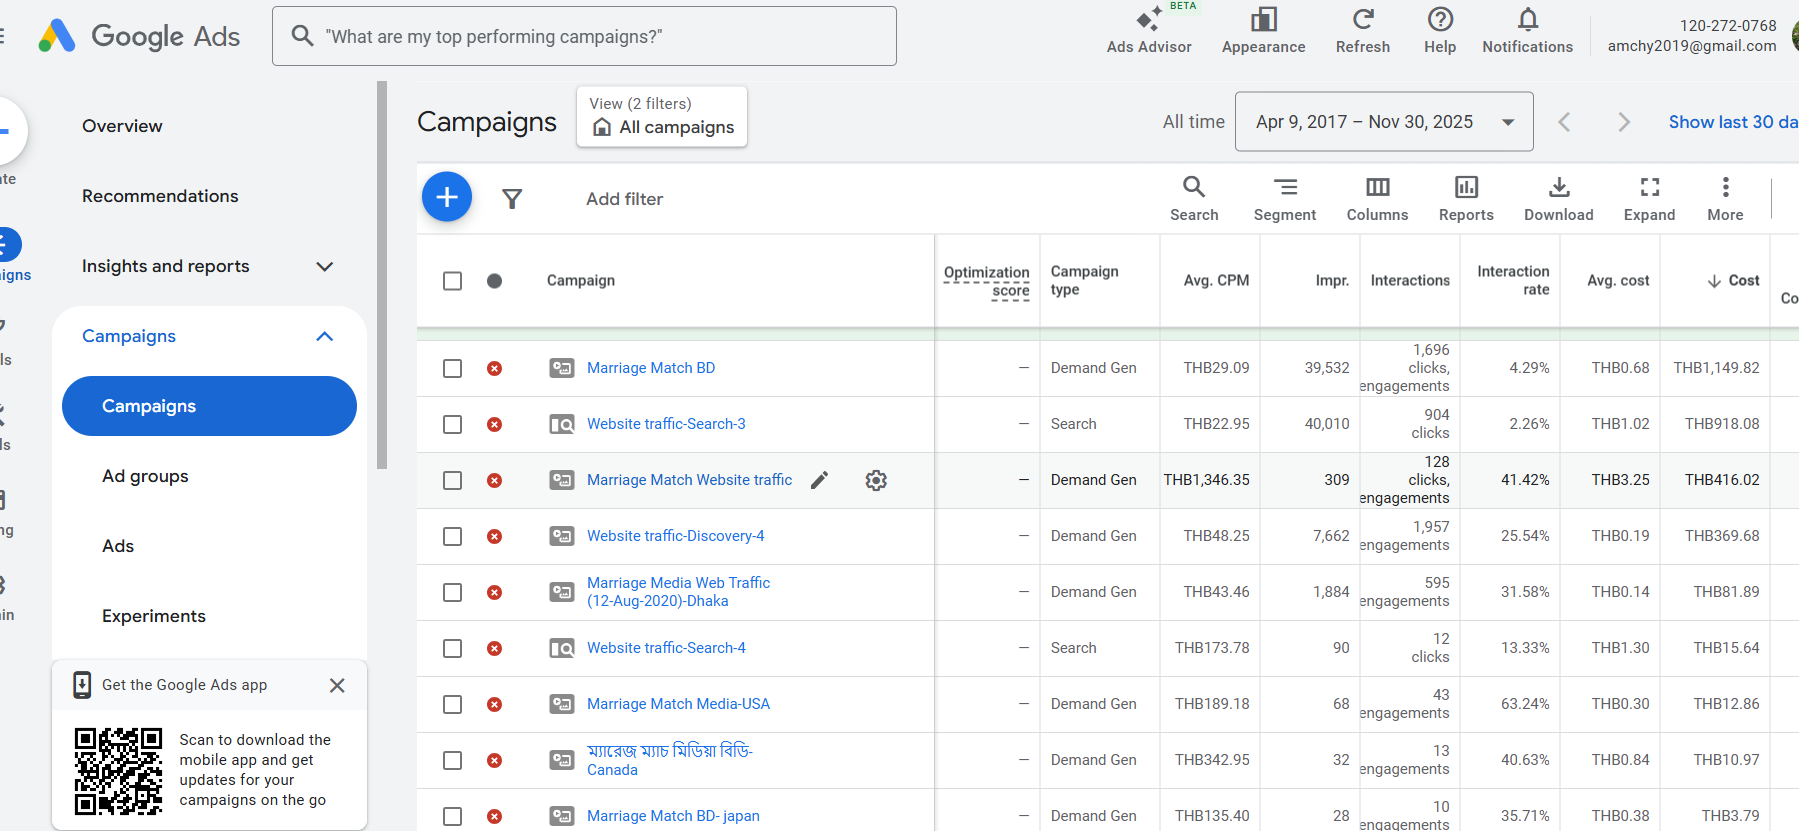
Task: Click the filter funnel icon
Action: (512, 199)
